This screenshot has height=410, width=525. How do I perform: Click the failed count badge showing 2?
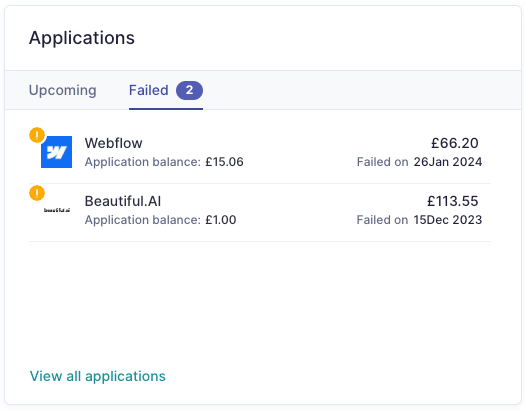(189, 90)
